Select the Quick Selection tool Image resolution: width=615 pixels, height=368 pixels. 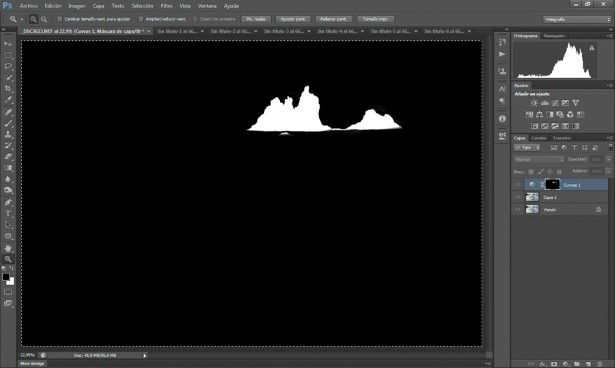point(8,78)
